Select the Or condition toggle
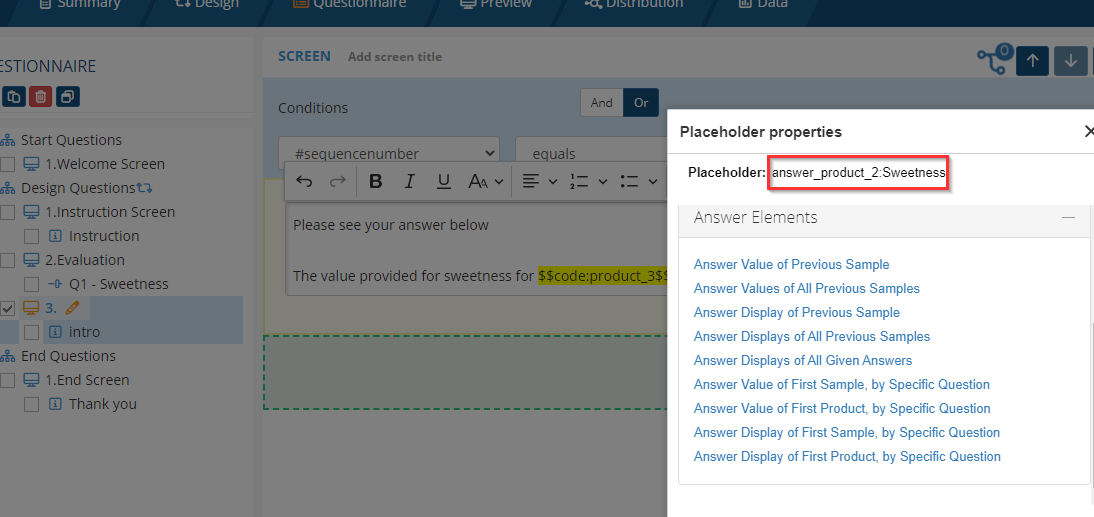 click(641, 103)
